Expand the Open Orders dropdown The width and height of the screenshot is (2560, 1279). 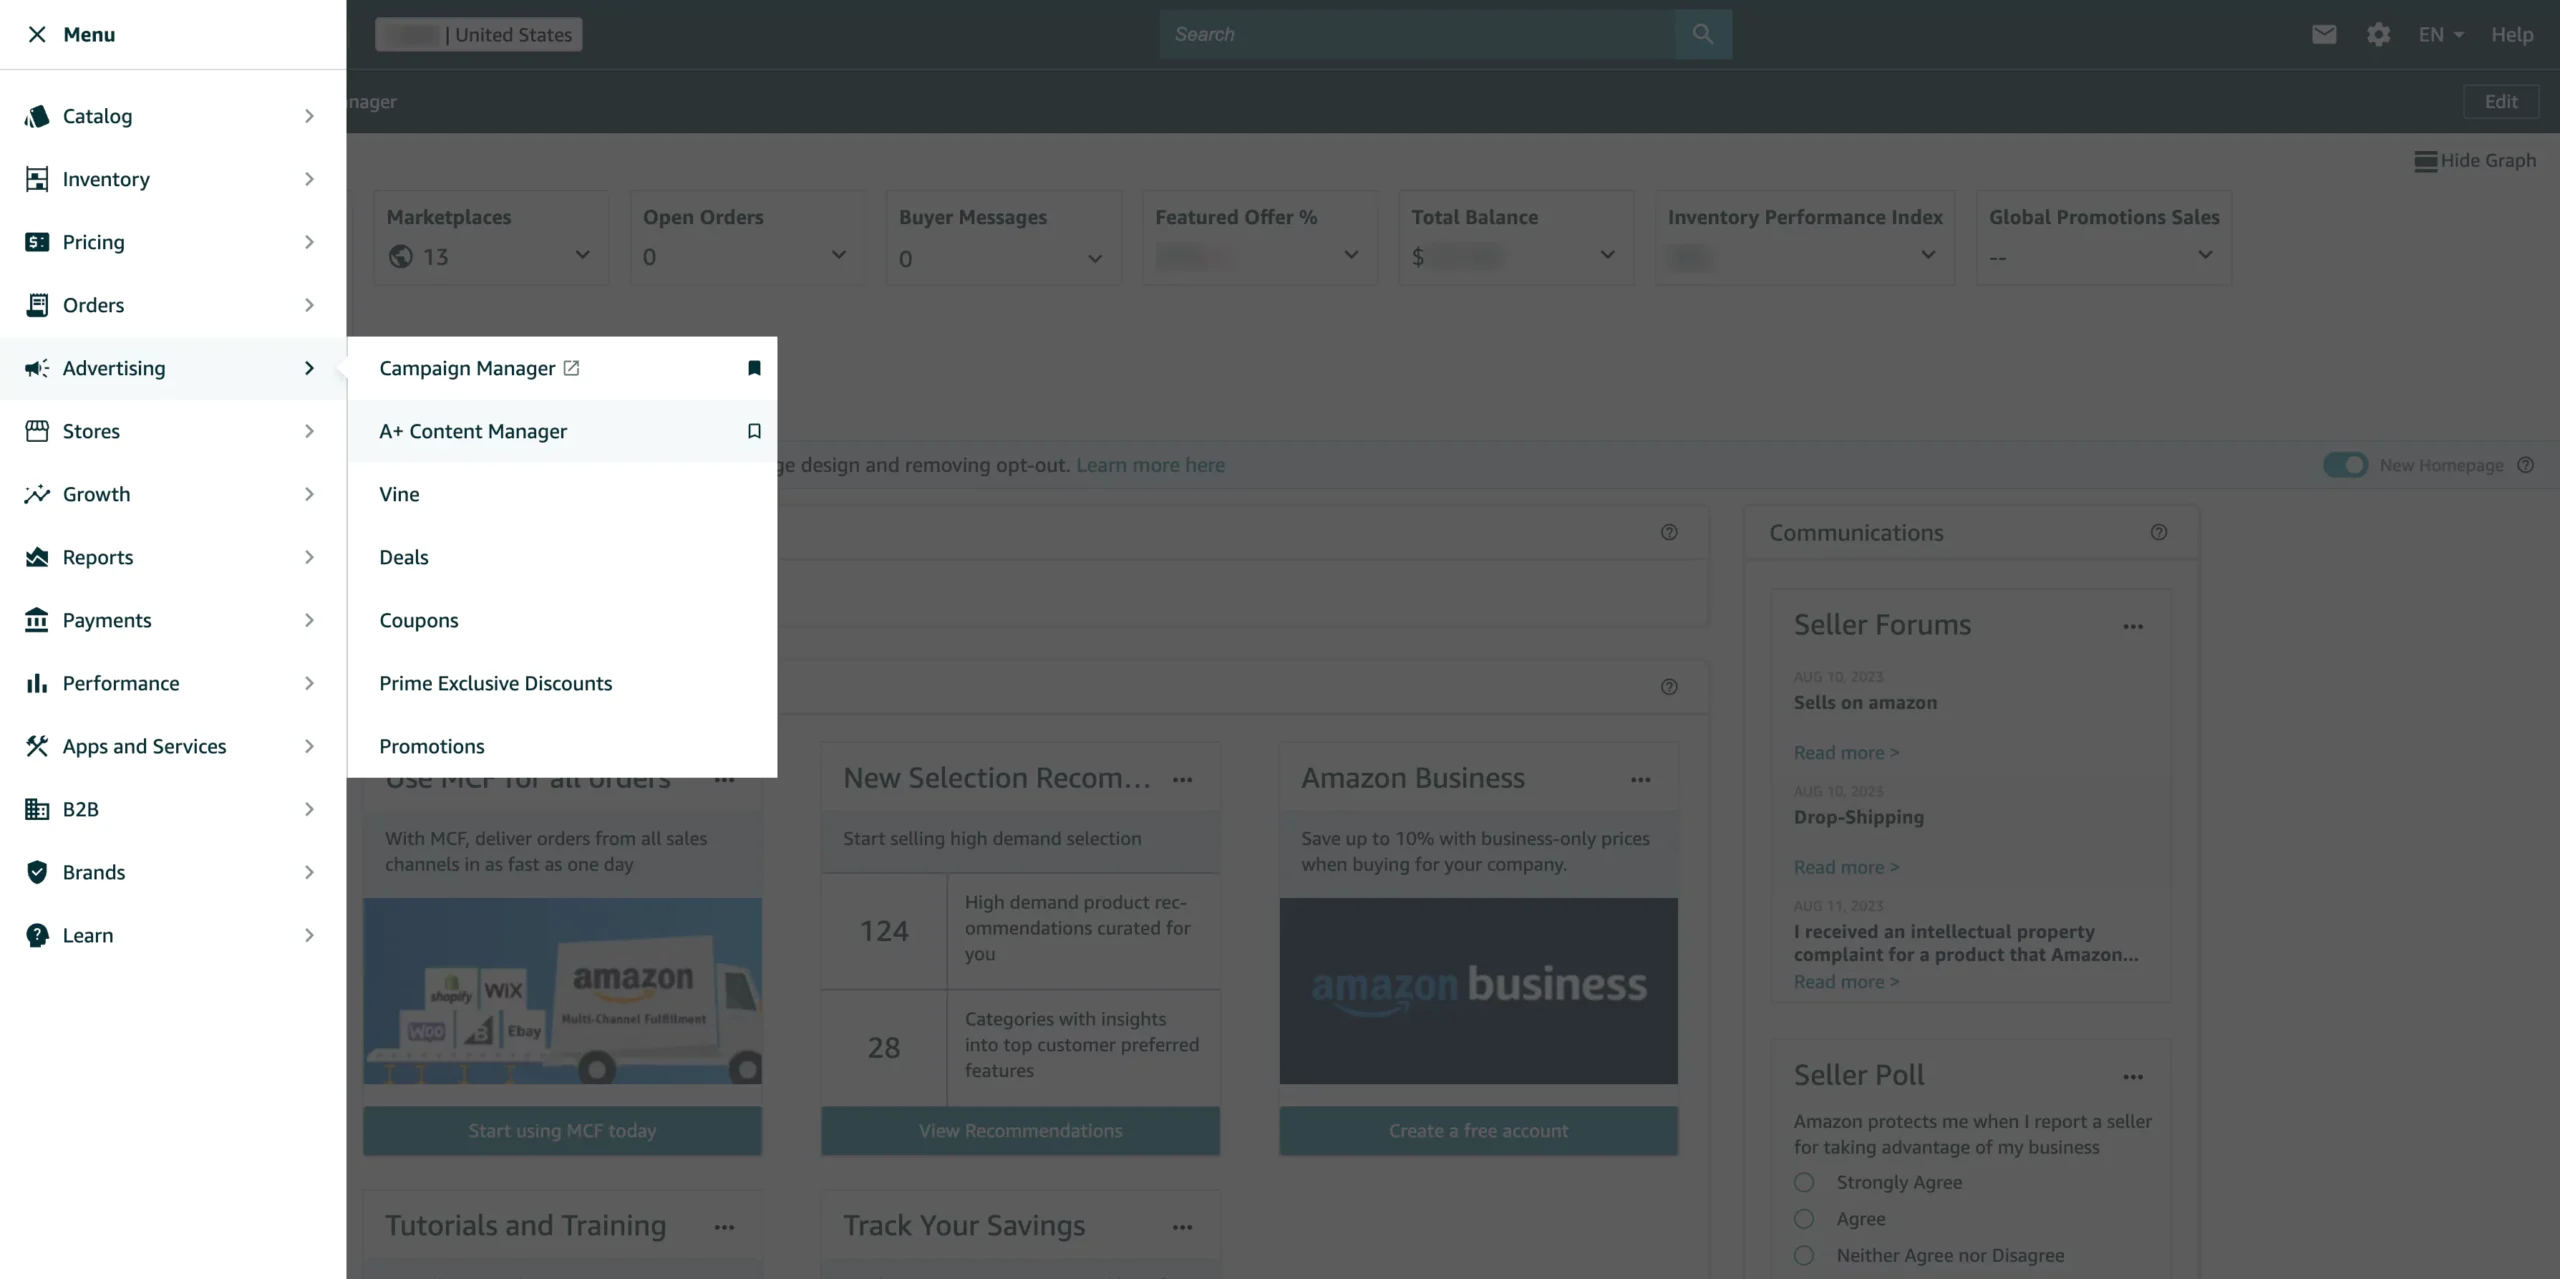pos(839,256)
